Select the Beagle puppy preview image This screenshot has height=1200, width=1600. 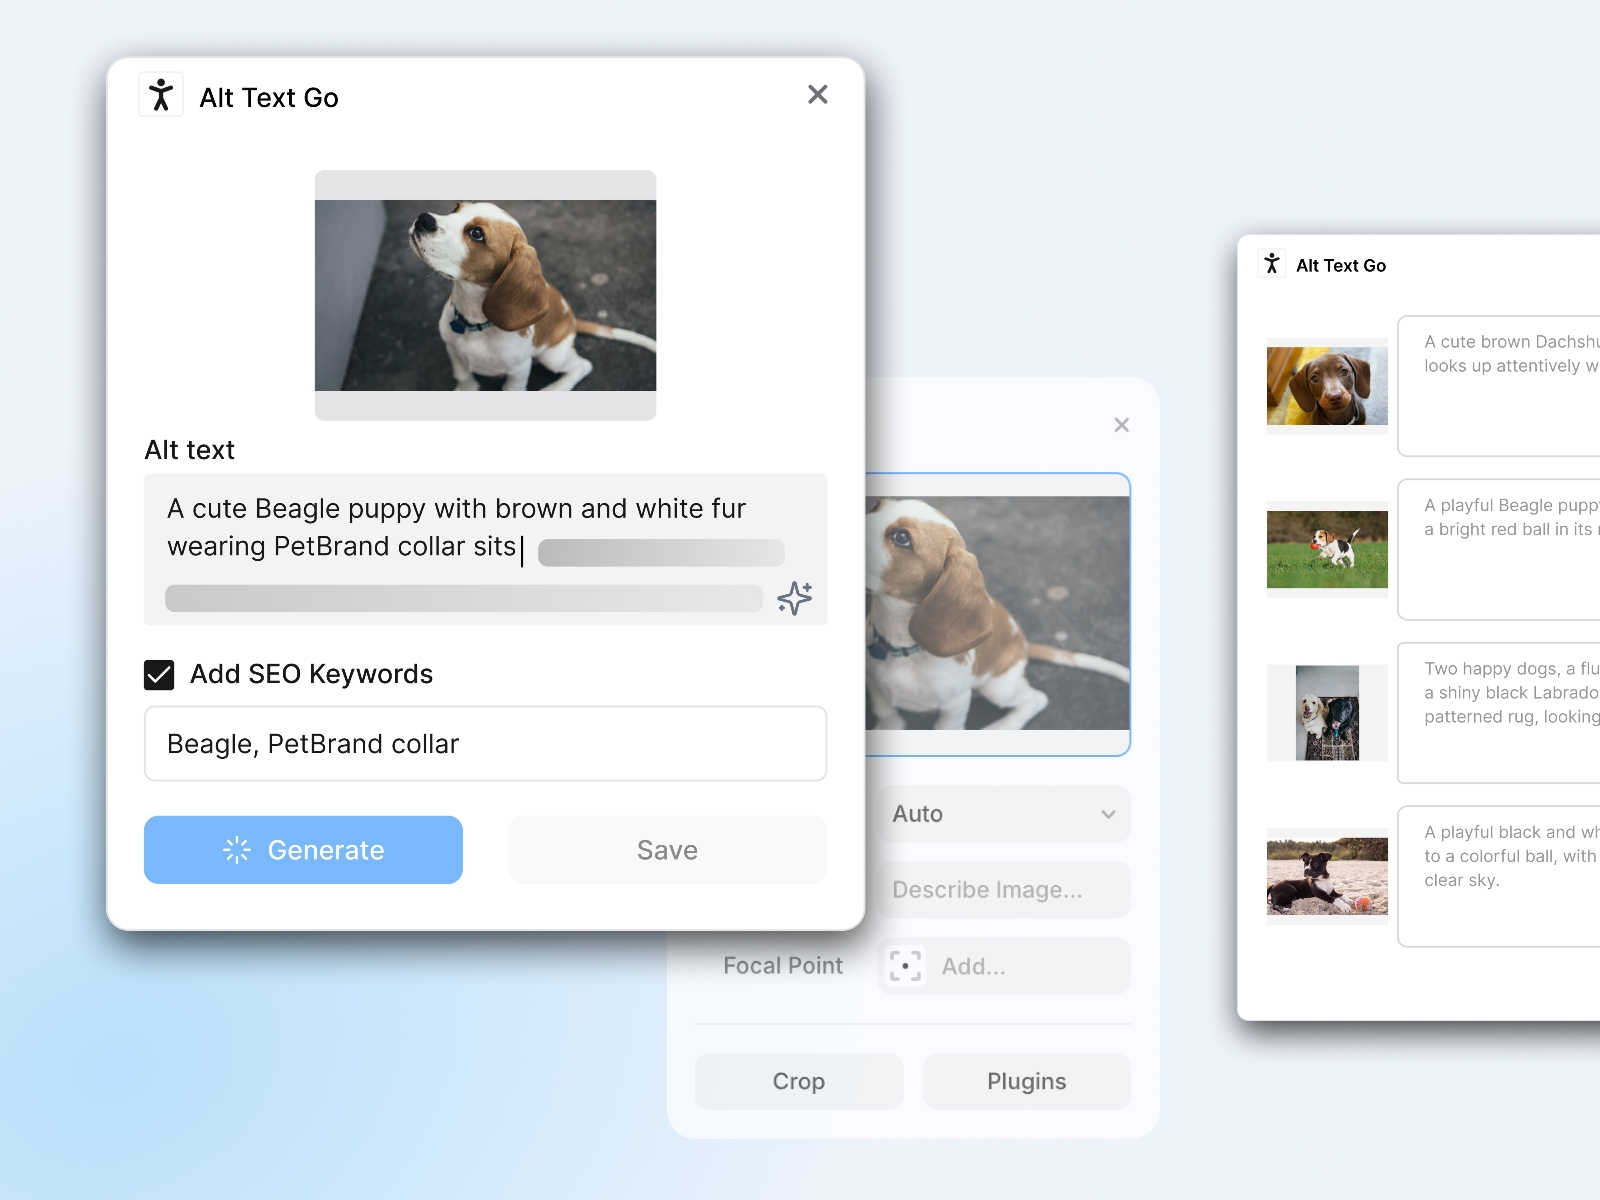tap(485, 295)
